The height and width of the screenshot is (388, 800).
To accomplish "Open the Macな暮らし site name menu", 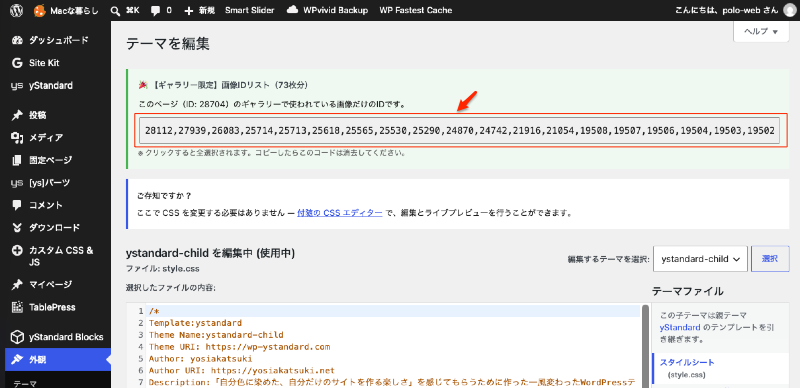I will coord(74,10).
